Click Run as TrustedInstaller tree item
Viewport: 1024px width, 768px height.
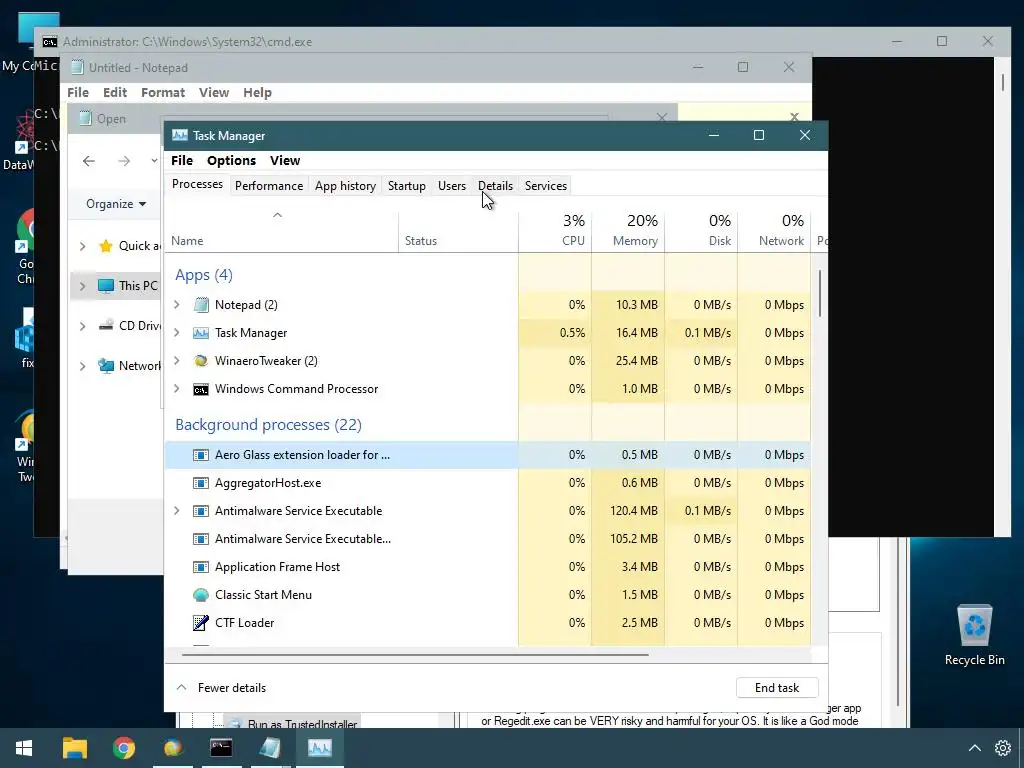point(302,724)
